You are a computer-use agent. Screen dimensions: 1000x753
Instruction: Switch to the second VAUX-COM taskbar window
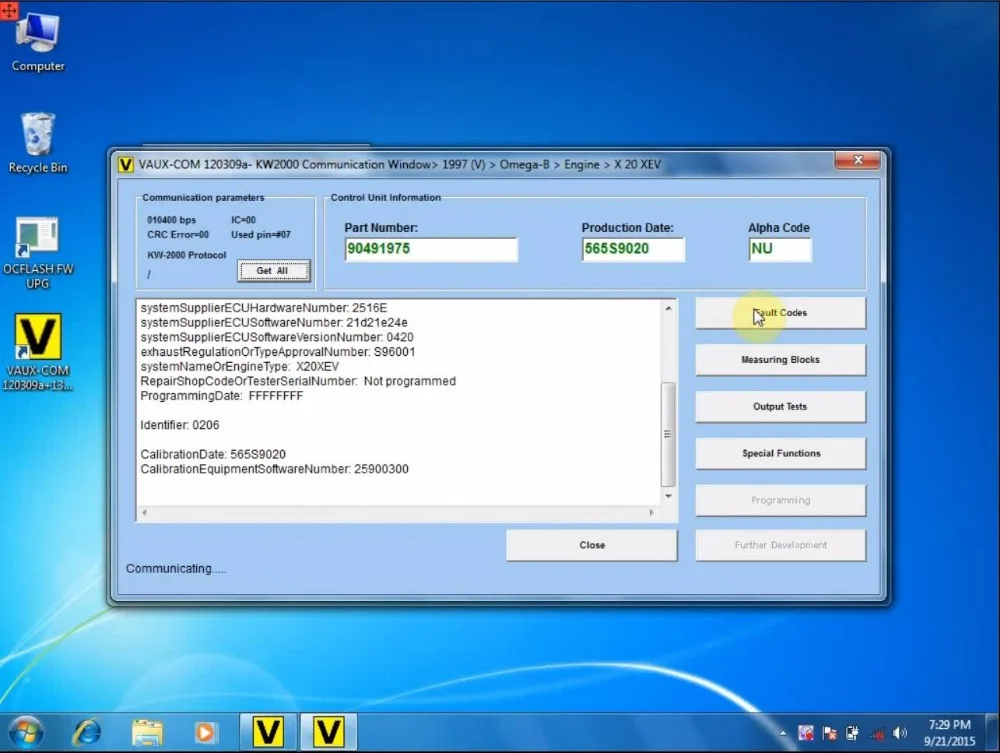tap(328, 732)
